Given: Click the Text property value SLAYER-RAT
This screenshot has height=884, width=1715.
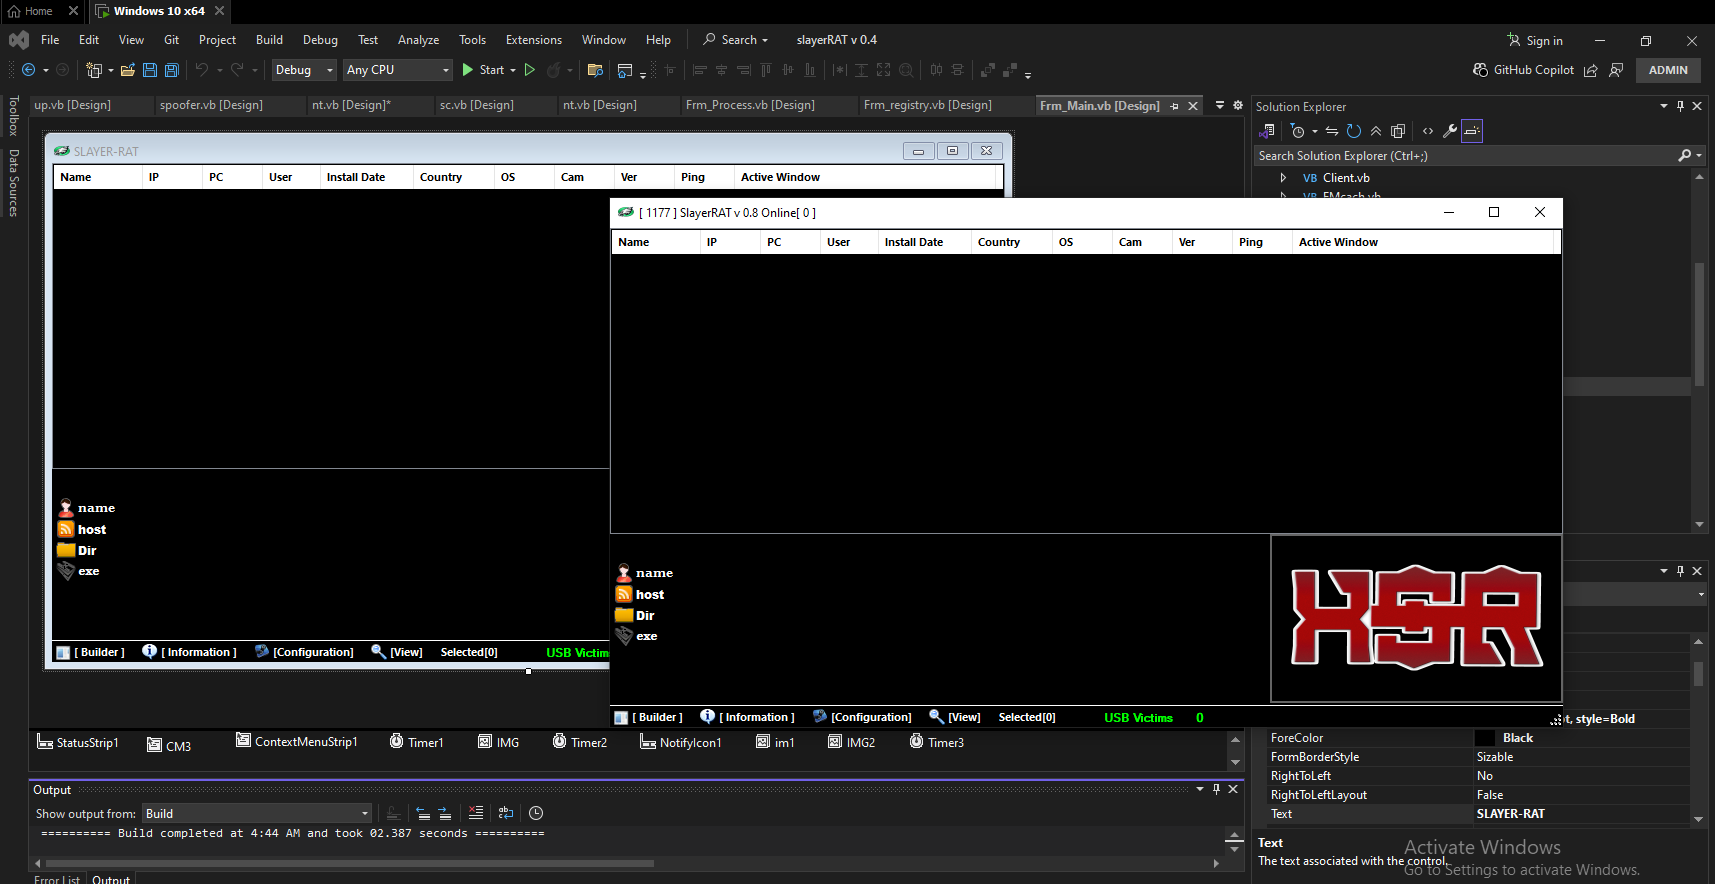Looking at the screenshot, I should pyautogui.click(x=1510, y=814).
